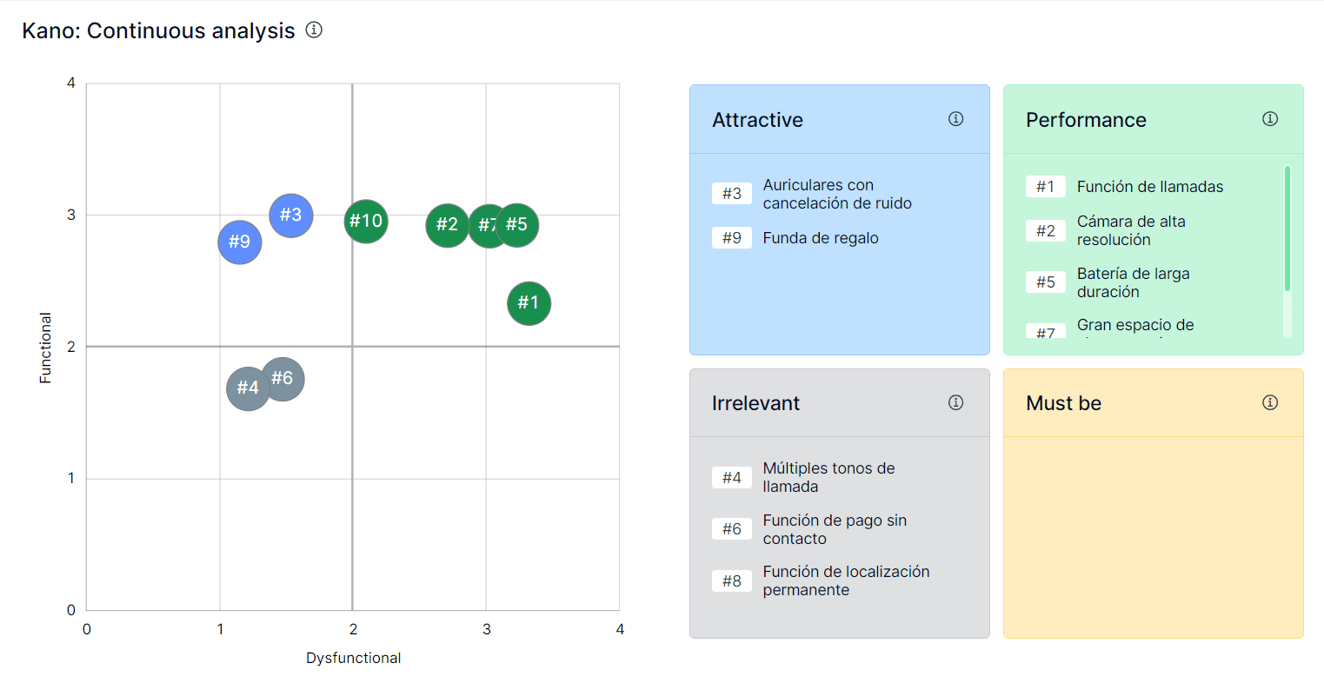Select the gray #6 chart bubble
Image resolution: width=1324 pixels, height=683 pixels.
[284, 378]
